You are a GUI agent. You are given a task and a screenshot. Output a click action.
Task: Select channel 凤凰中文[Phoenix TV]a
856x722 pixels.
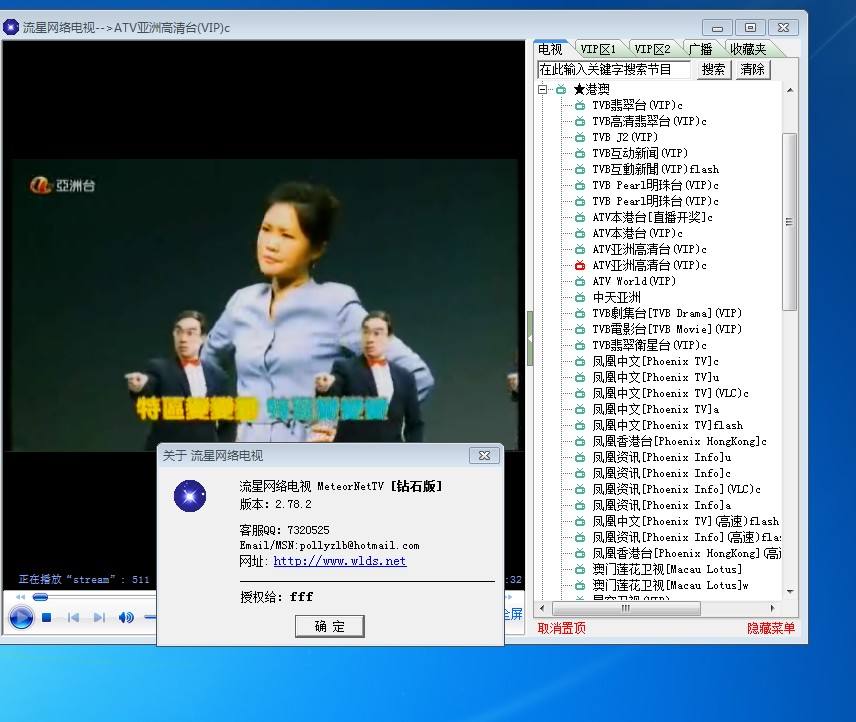656,409
